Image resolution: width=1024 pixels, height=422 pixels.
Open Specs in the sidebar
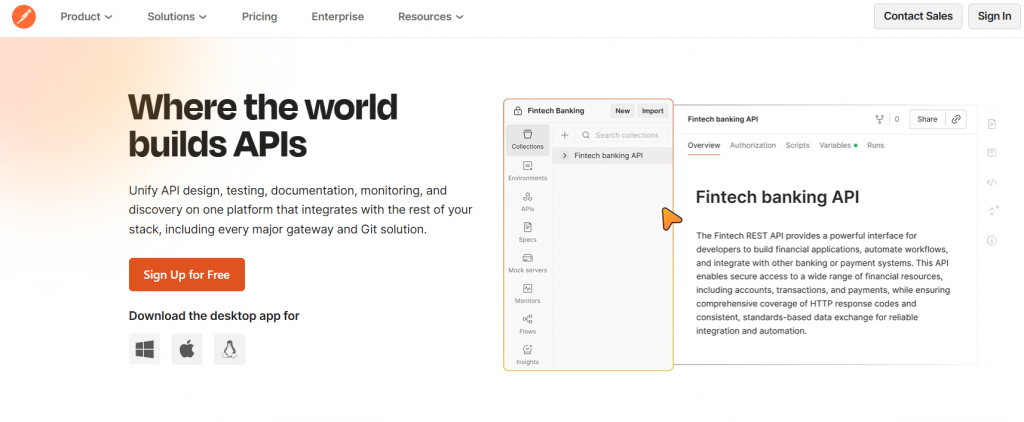(528, 233)
